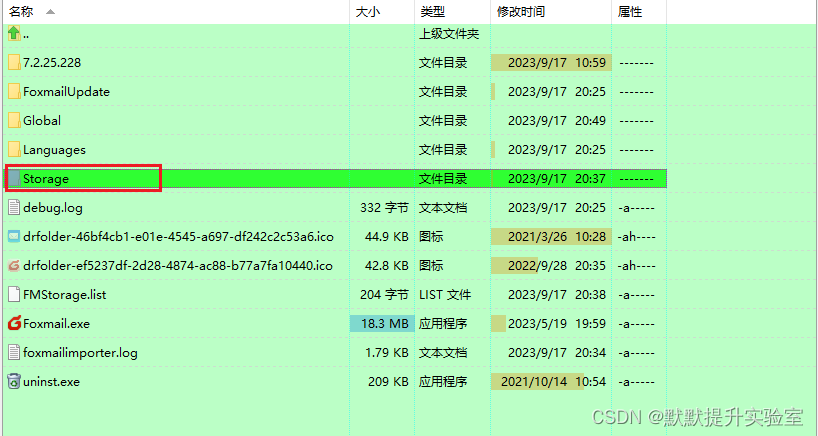Click the -ah---- attribute of drfolder-46bf4cb1
Viewport: 818px width, 436px height.
(636, 237)
